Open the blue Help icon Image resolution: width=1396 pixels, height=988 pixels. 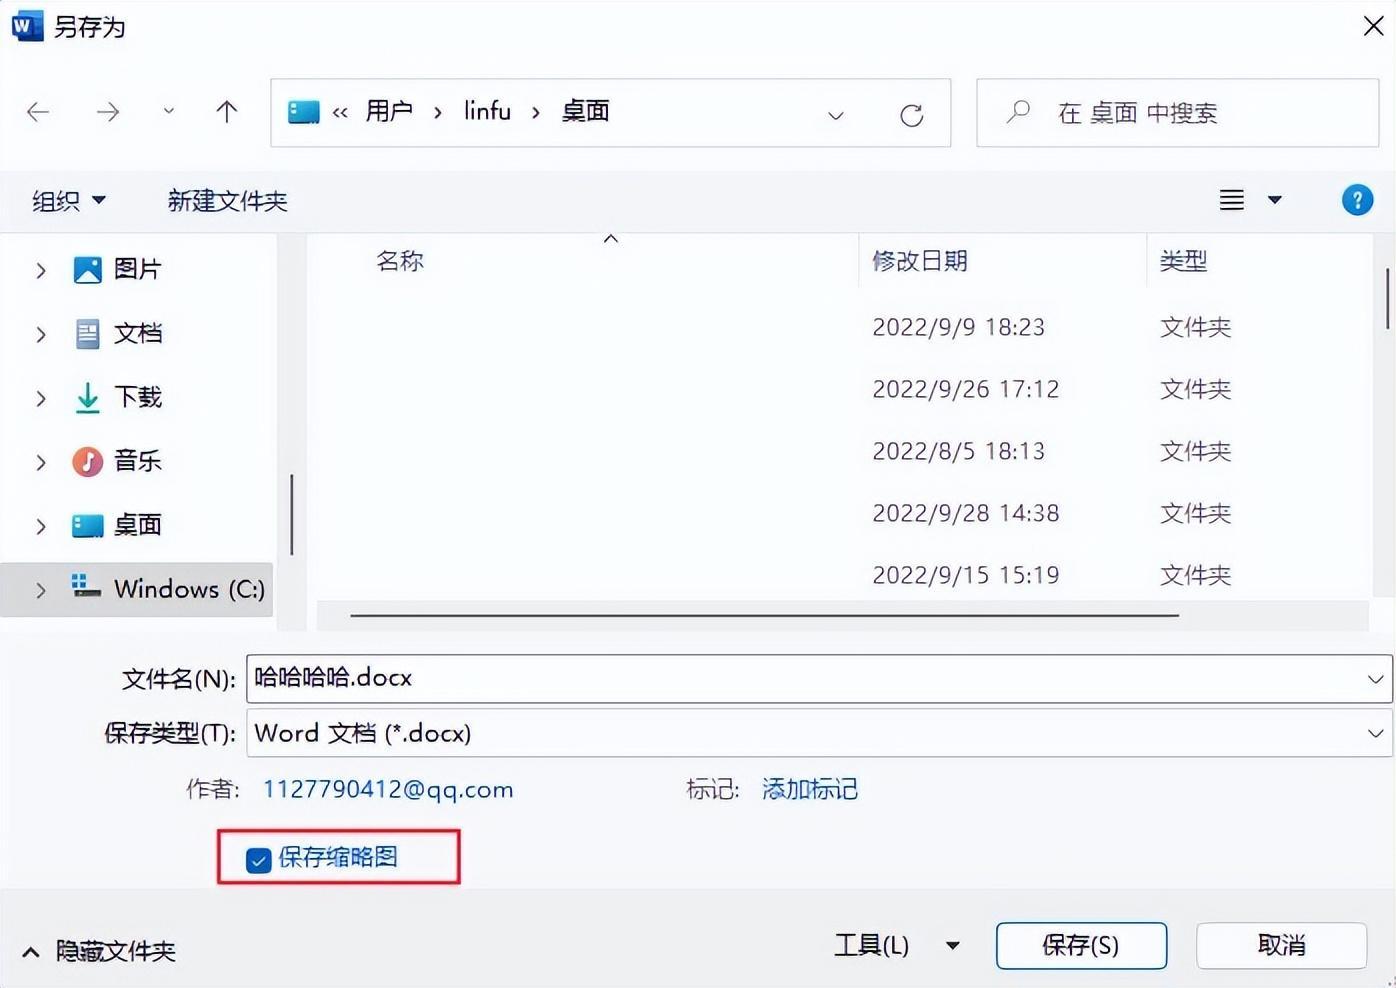click(x=1356, y=200)
